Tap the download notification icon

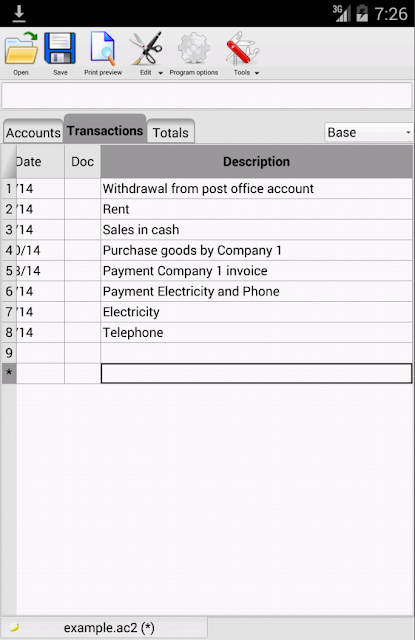coord(19,13)
